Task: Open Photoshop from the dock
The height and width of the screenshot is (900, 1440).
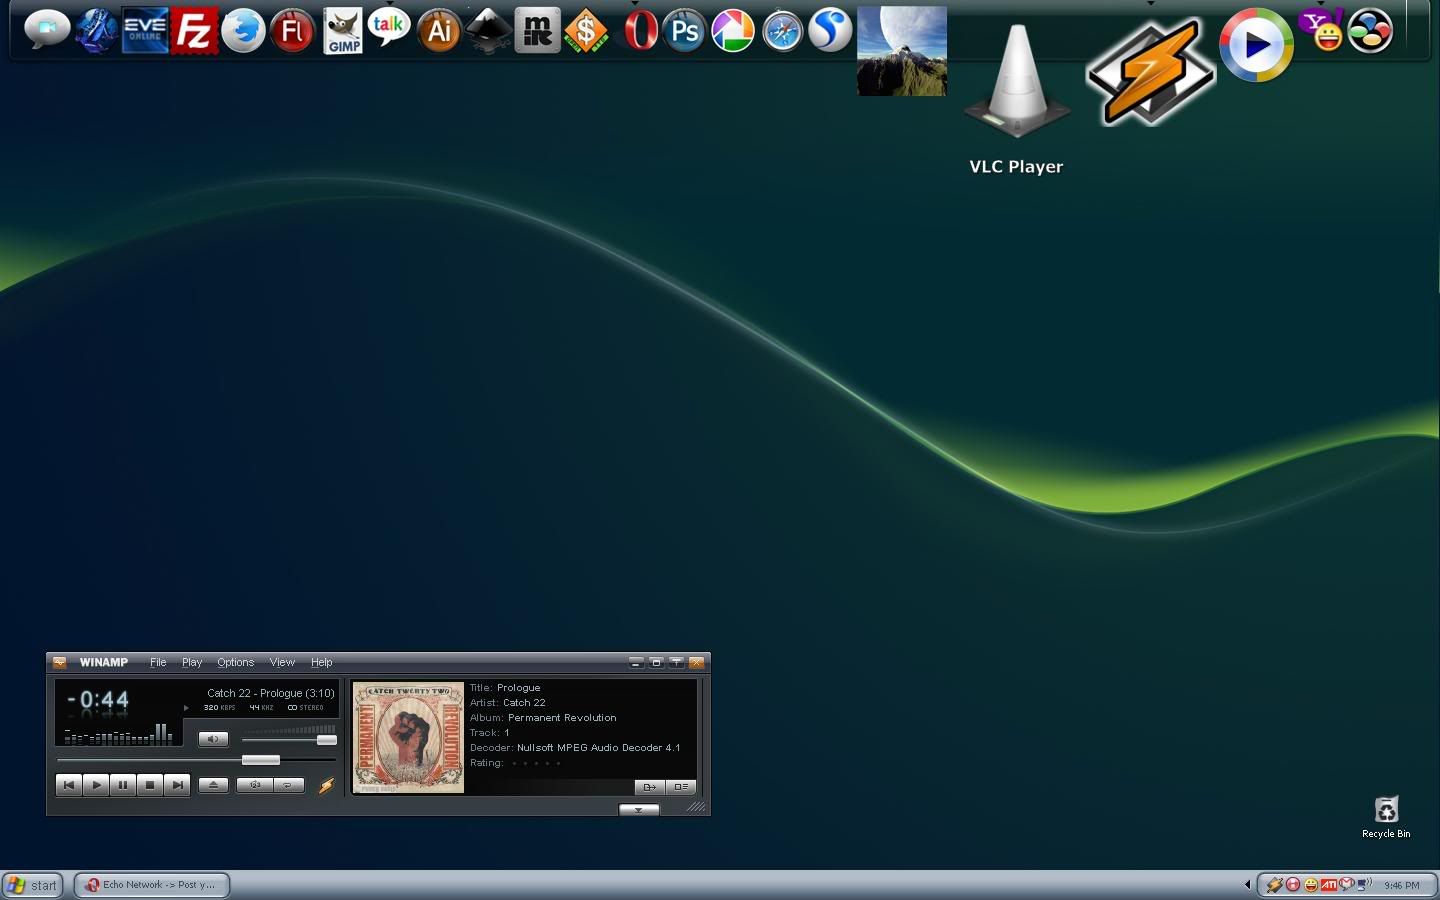Action: point(684,31)
